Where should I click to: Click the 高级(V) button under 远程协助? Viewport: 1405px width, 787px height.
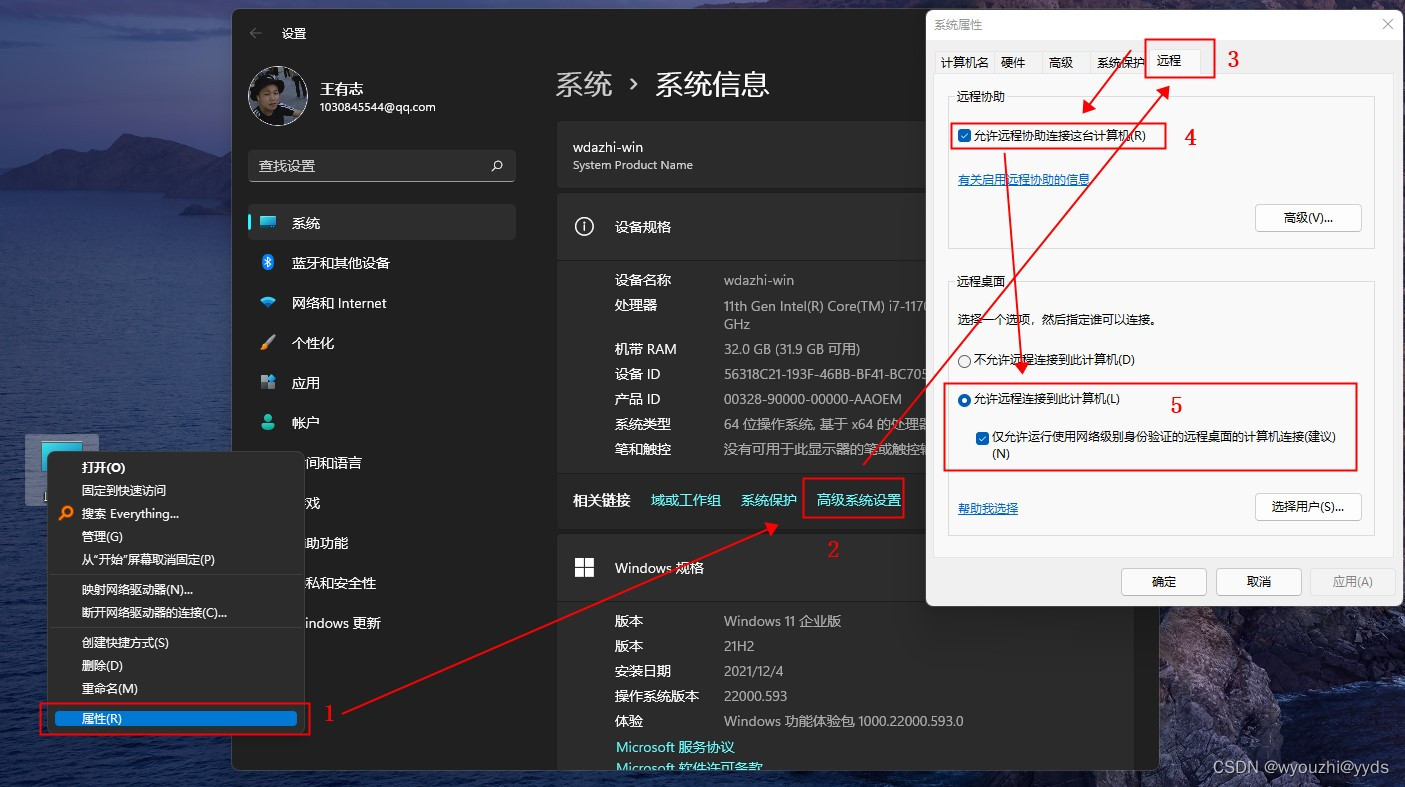point(1308,217)
